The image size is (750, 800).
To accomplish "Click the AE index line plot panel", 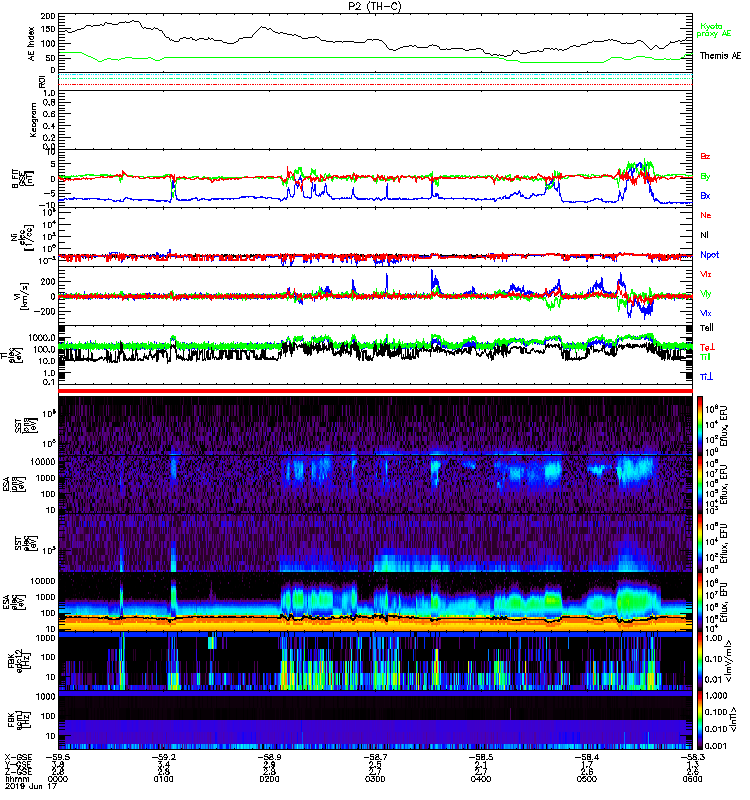I will (375, 43).
